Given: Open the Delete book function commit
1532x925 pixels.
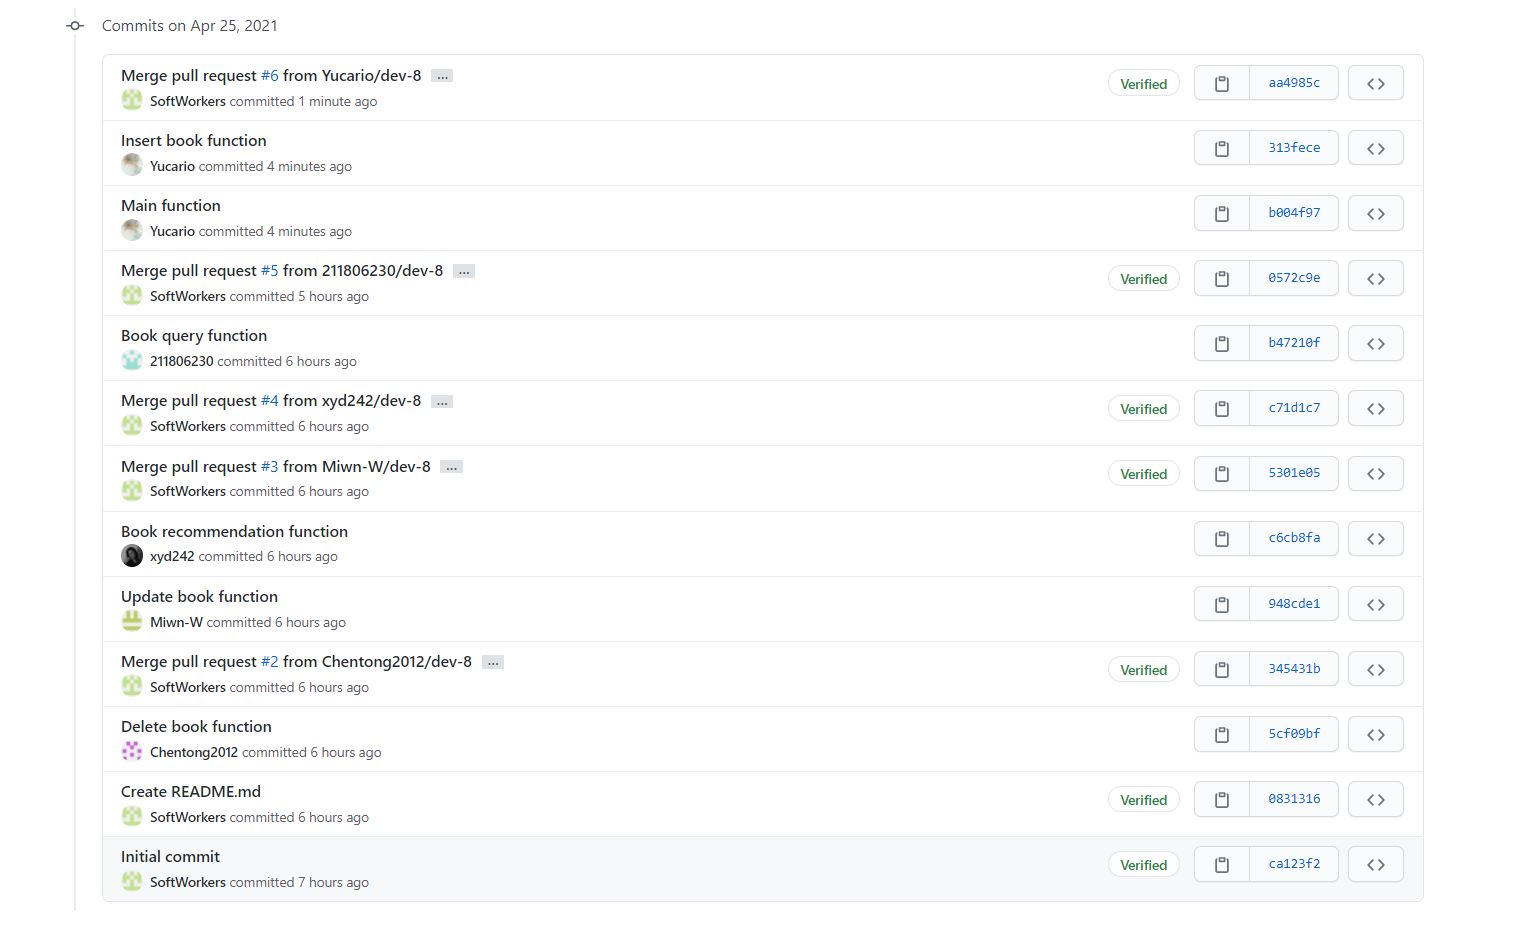Looking at the screenshot, I should (x=196, y=727).
